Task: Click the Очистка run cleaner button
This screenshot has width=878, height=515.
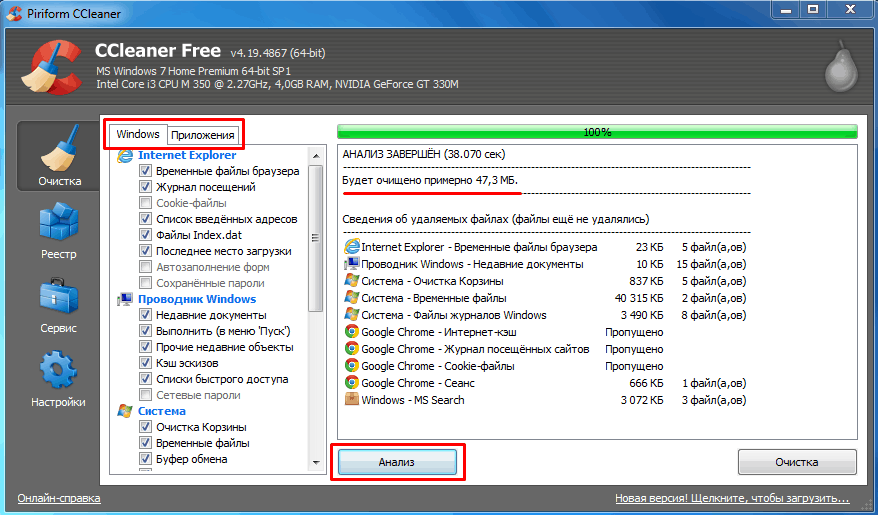Action: point(797,462)
